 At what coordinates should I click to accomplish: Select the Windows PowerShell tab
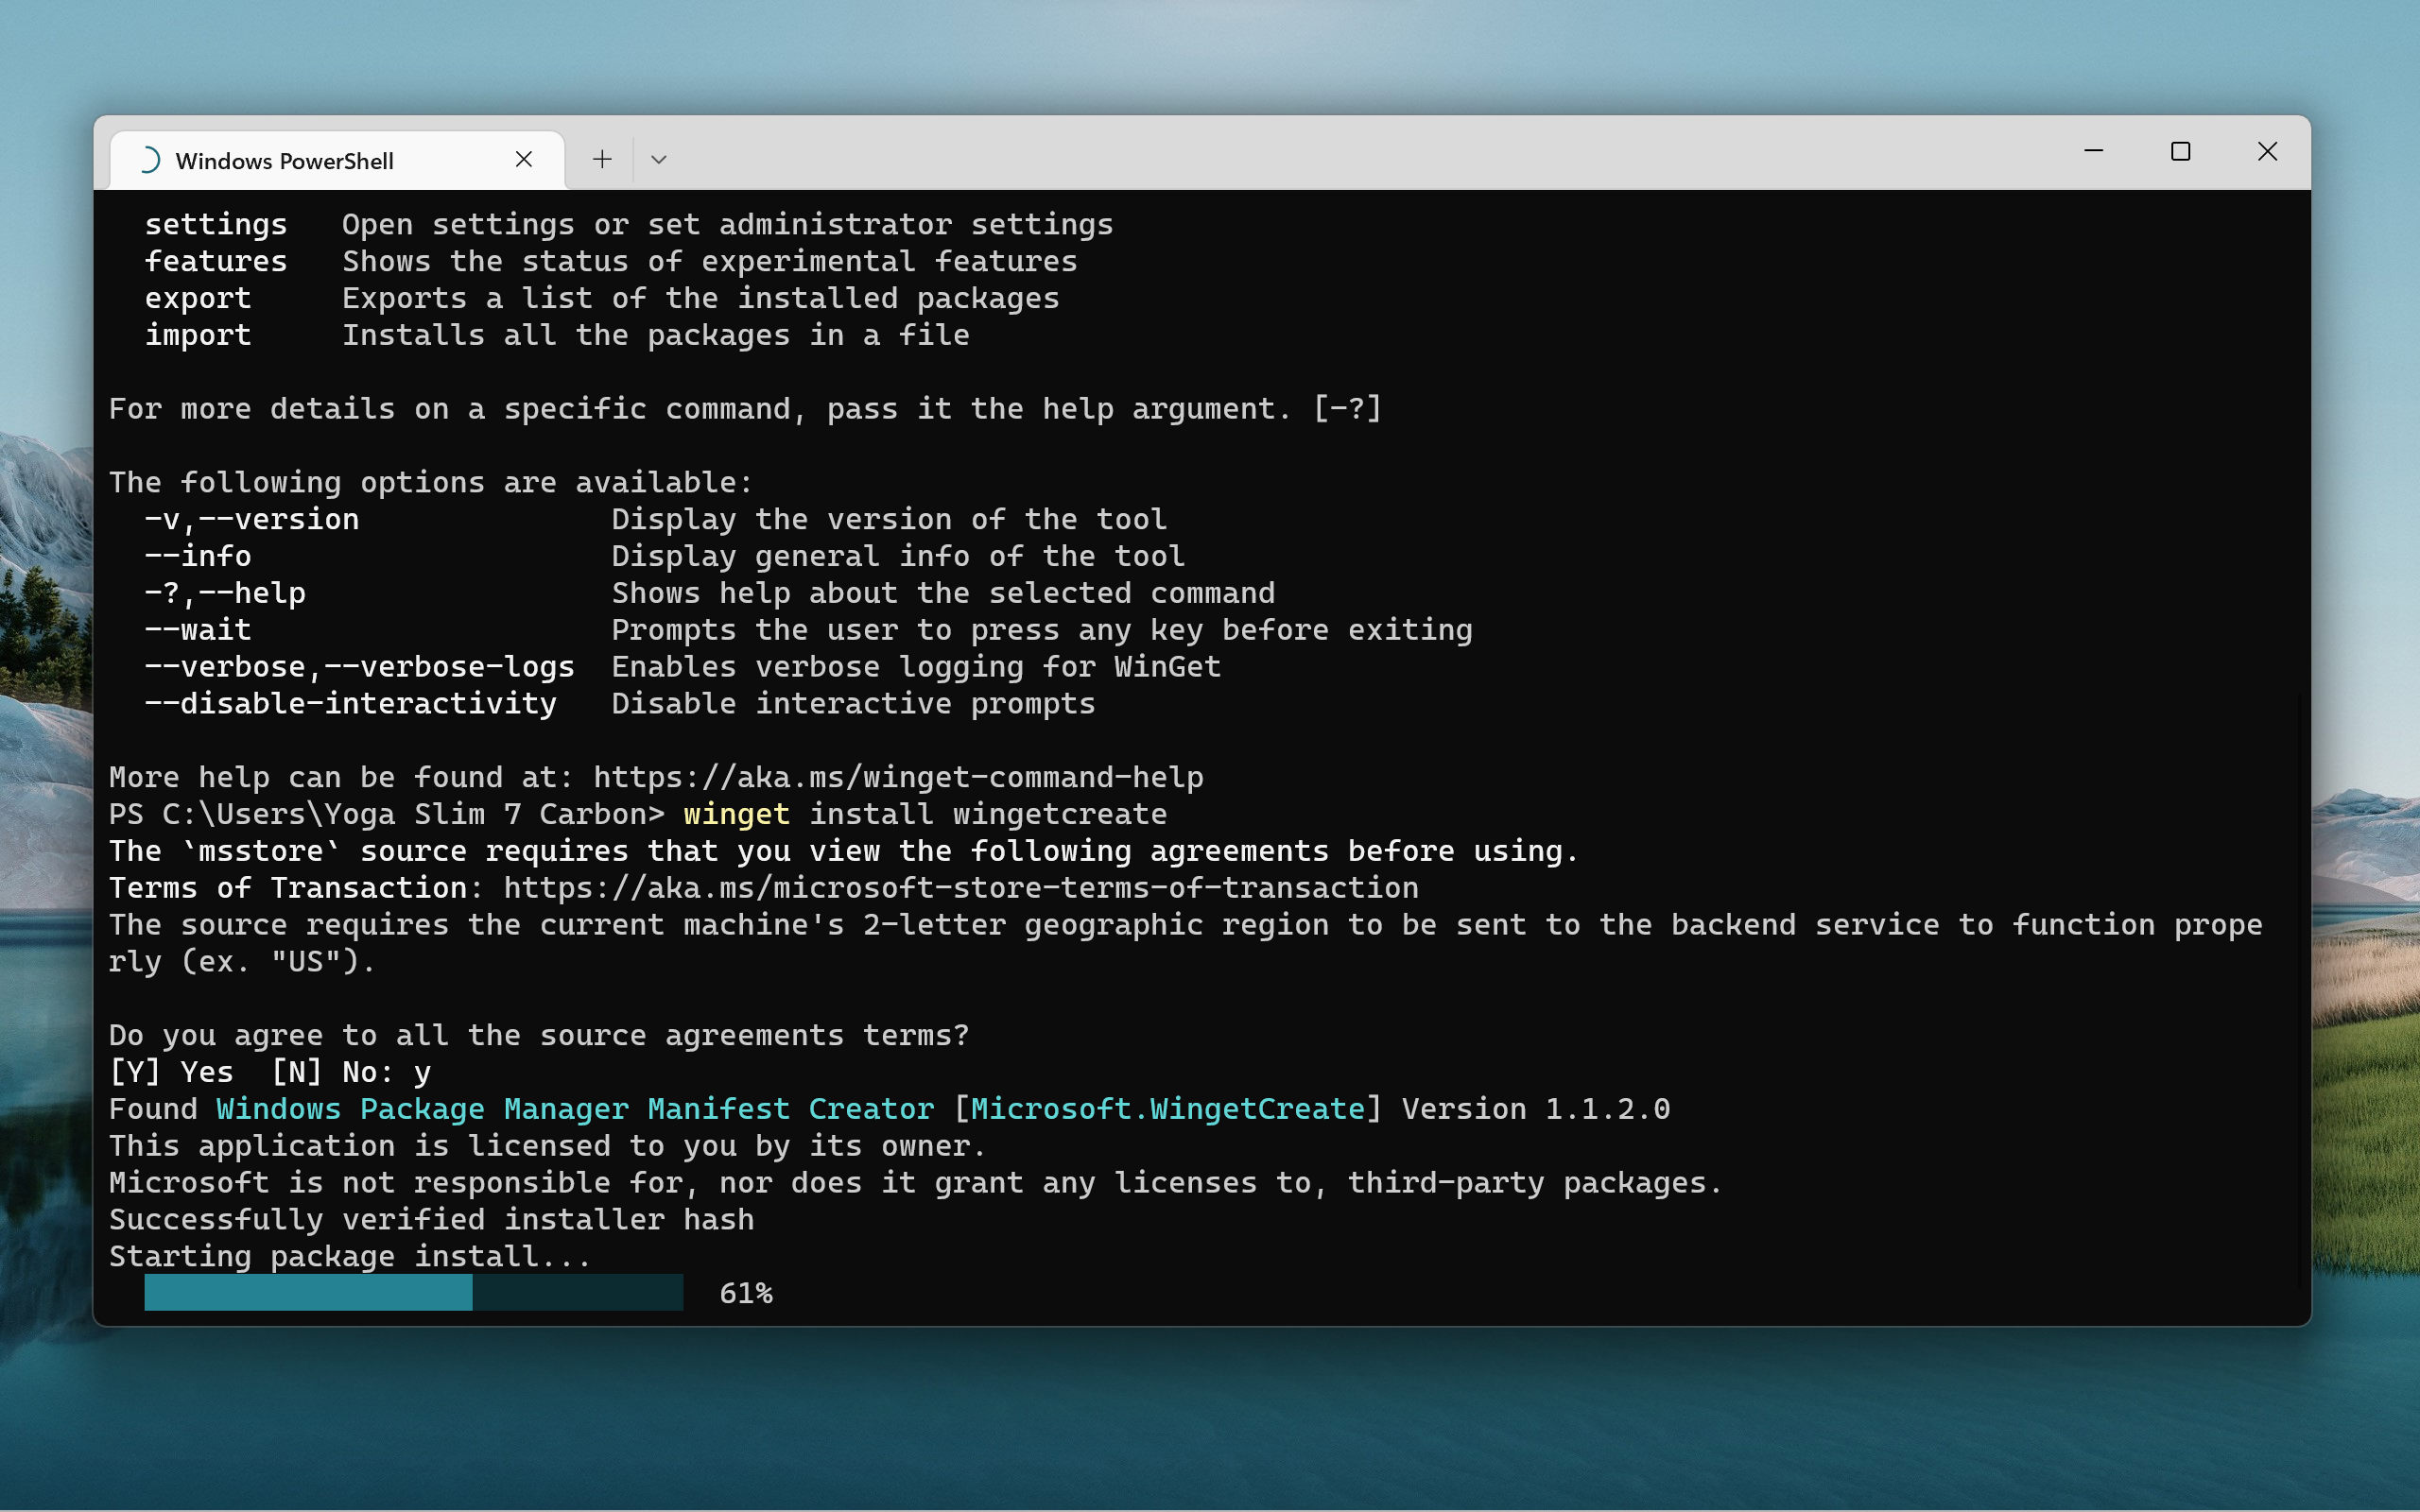[x=337, y=160]
